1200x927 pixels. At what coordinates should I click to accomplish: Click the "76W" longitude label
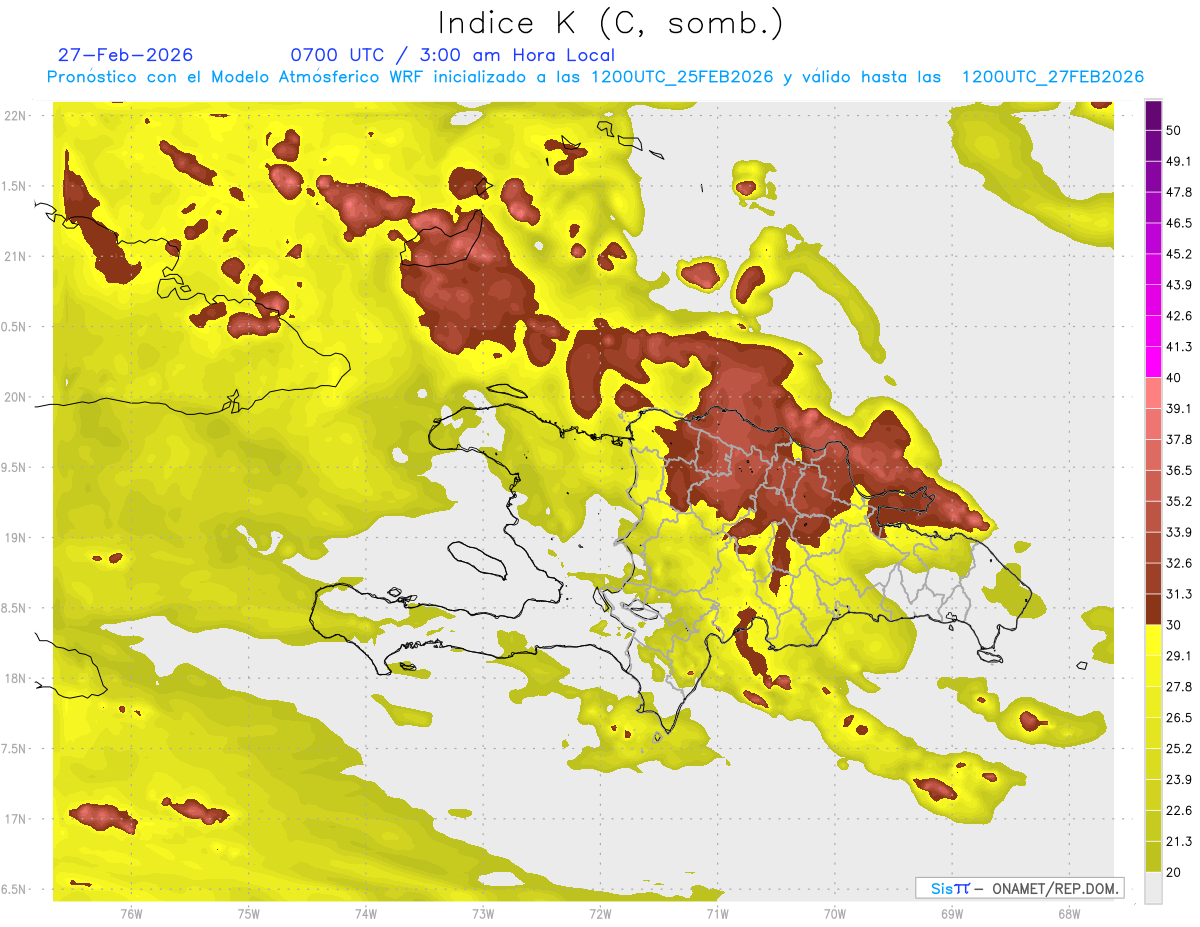[x=131, y=914]
